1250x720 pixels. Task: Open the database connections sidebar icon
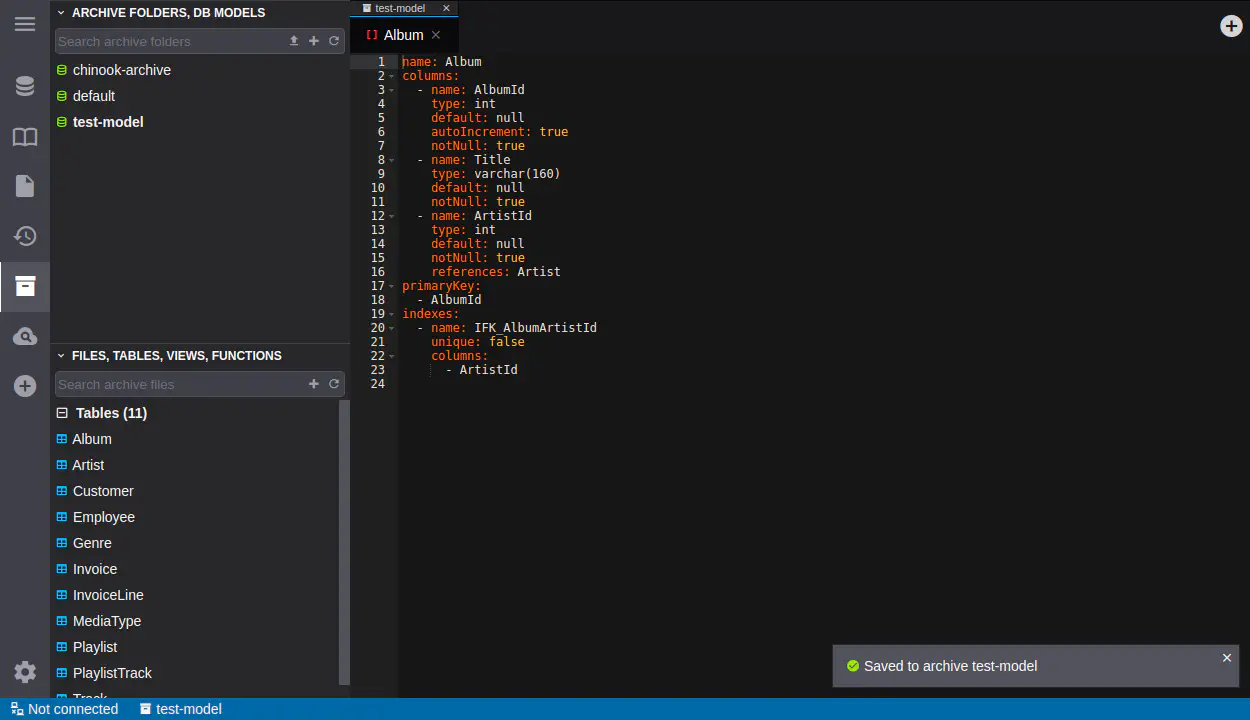[25, 86]
